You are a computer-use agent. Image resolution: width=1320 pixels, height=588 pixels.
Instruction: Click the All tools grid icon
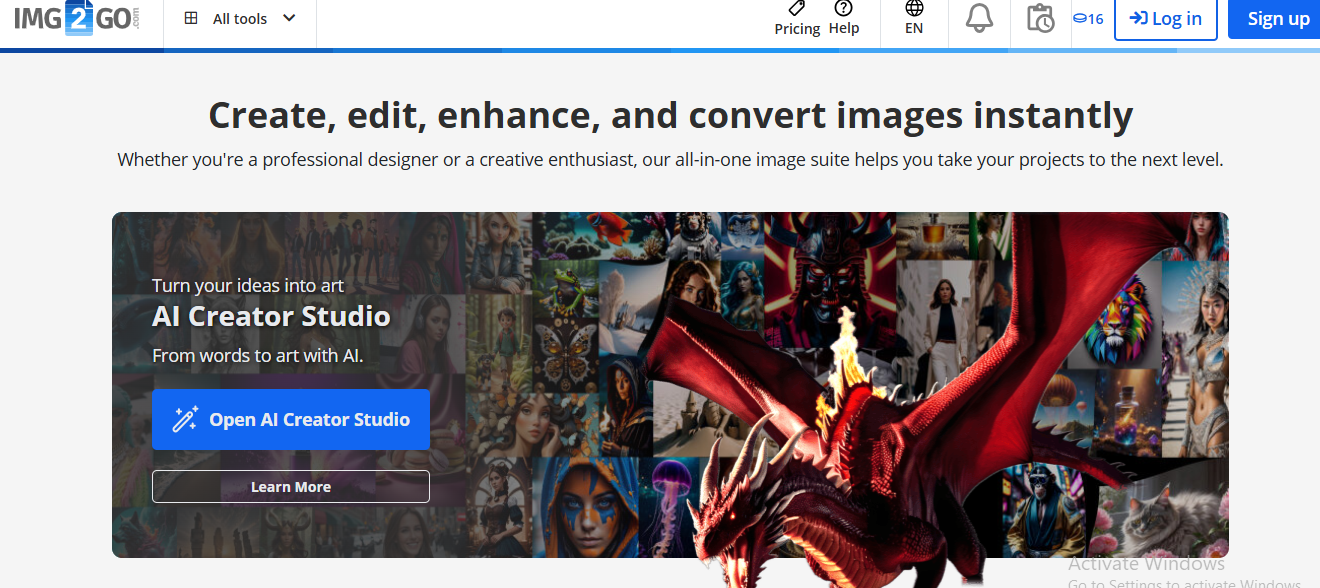(191, 18)
